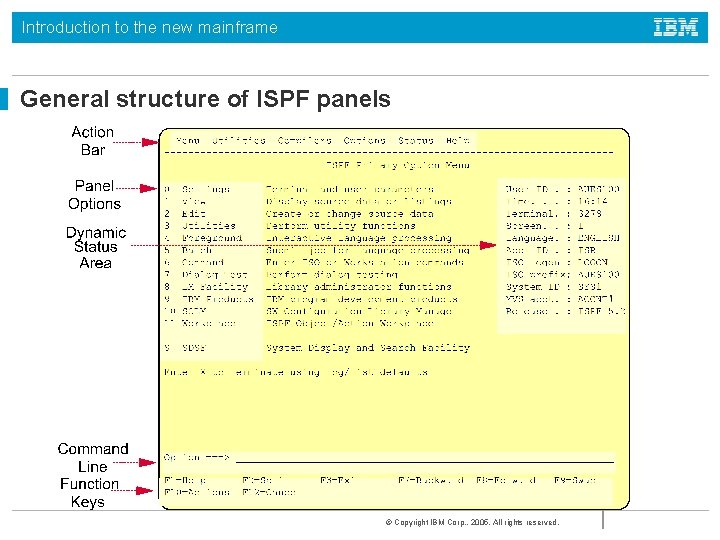
Task: Select option 3 Utilities in panel list
Action: [200, 226]
